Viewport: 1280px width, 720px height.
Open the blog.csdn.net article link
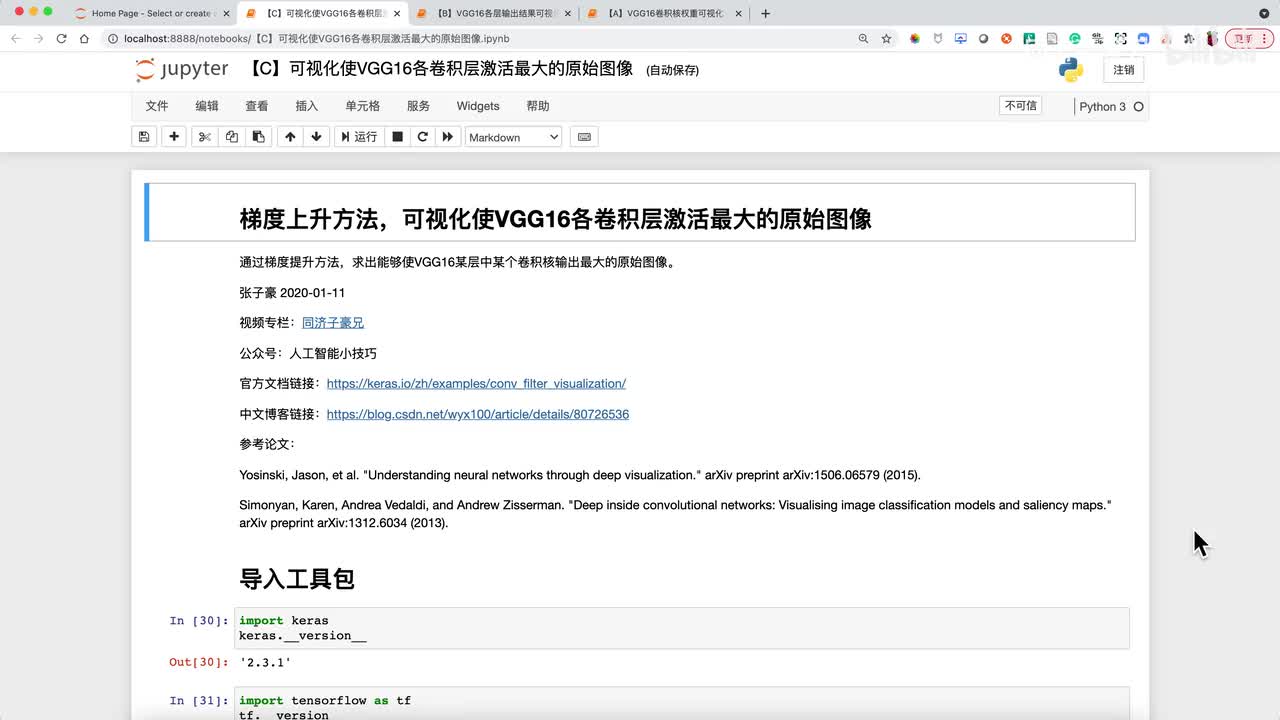click(478, 414)
